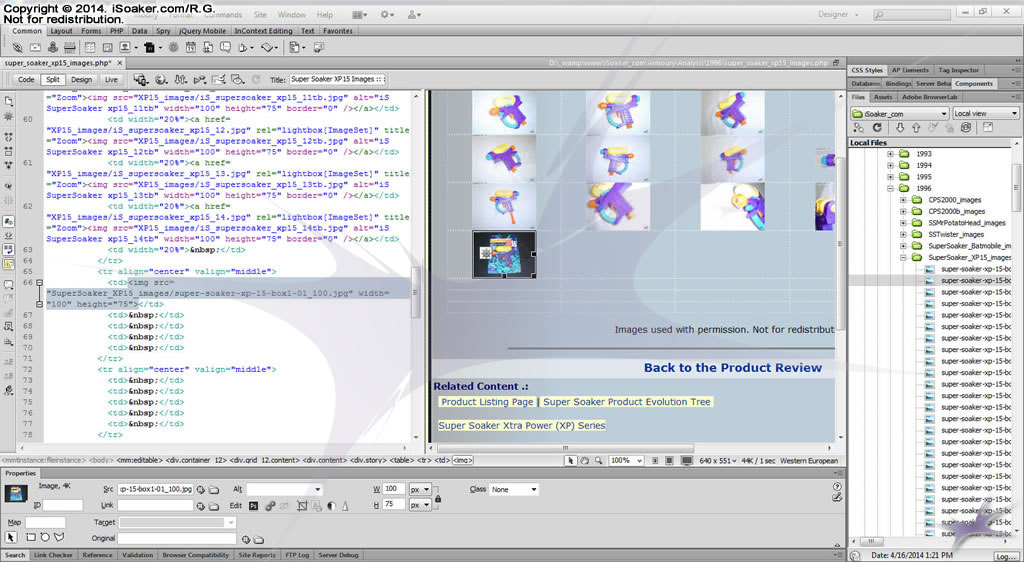Open the Local view dropdown
This screenshot has width=1024, height=562.
tap(985, 114)
